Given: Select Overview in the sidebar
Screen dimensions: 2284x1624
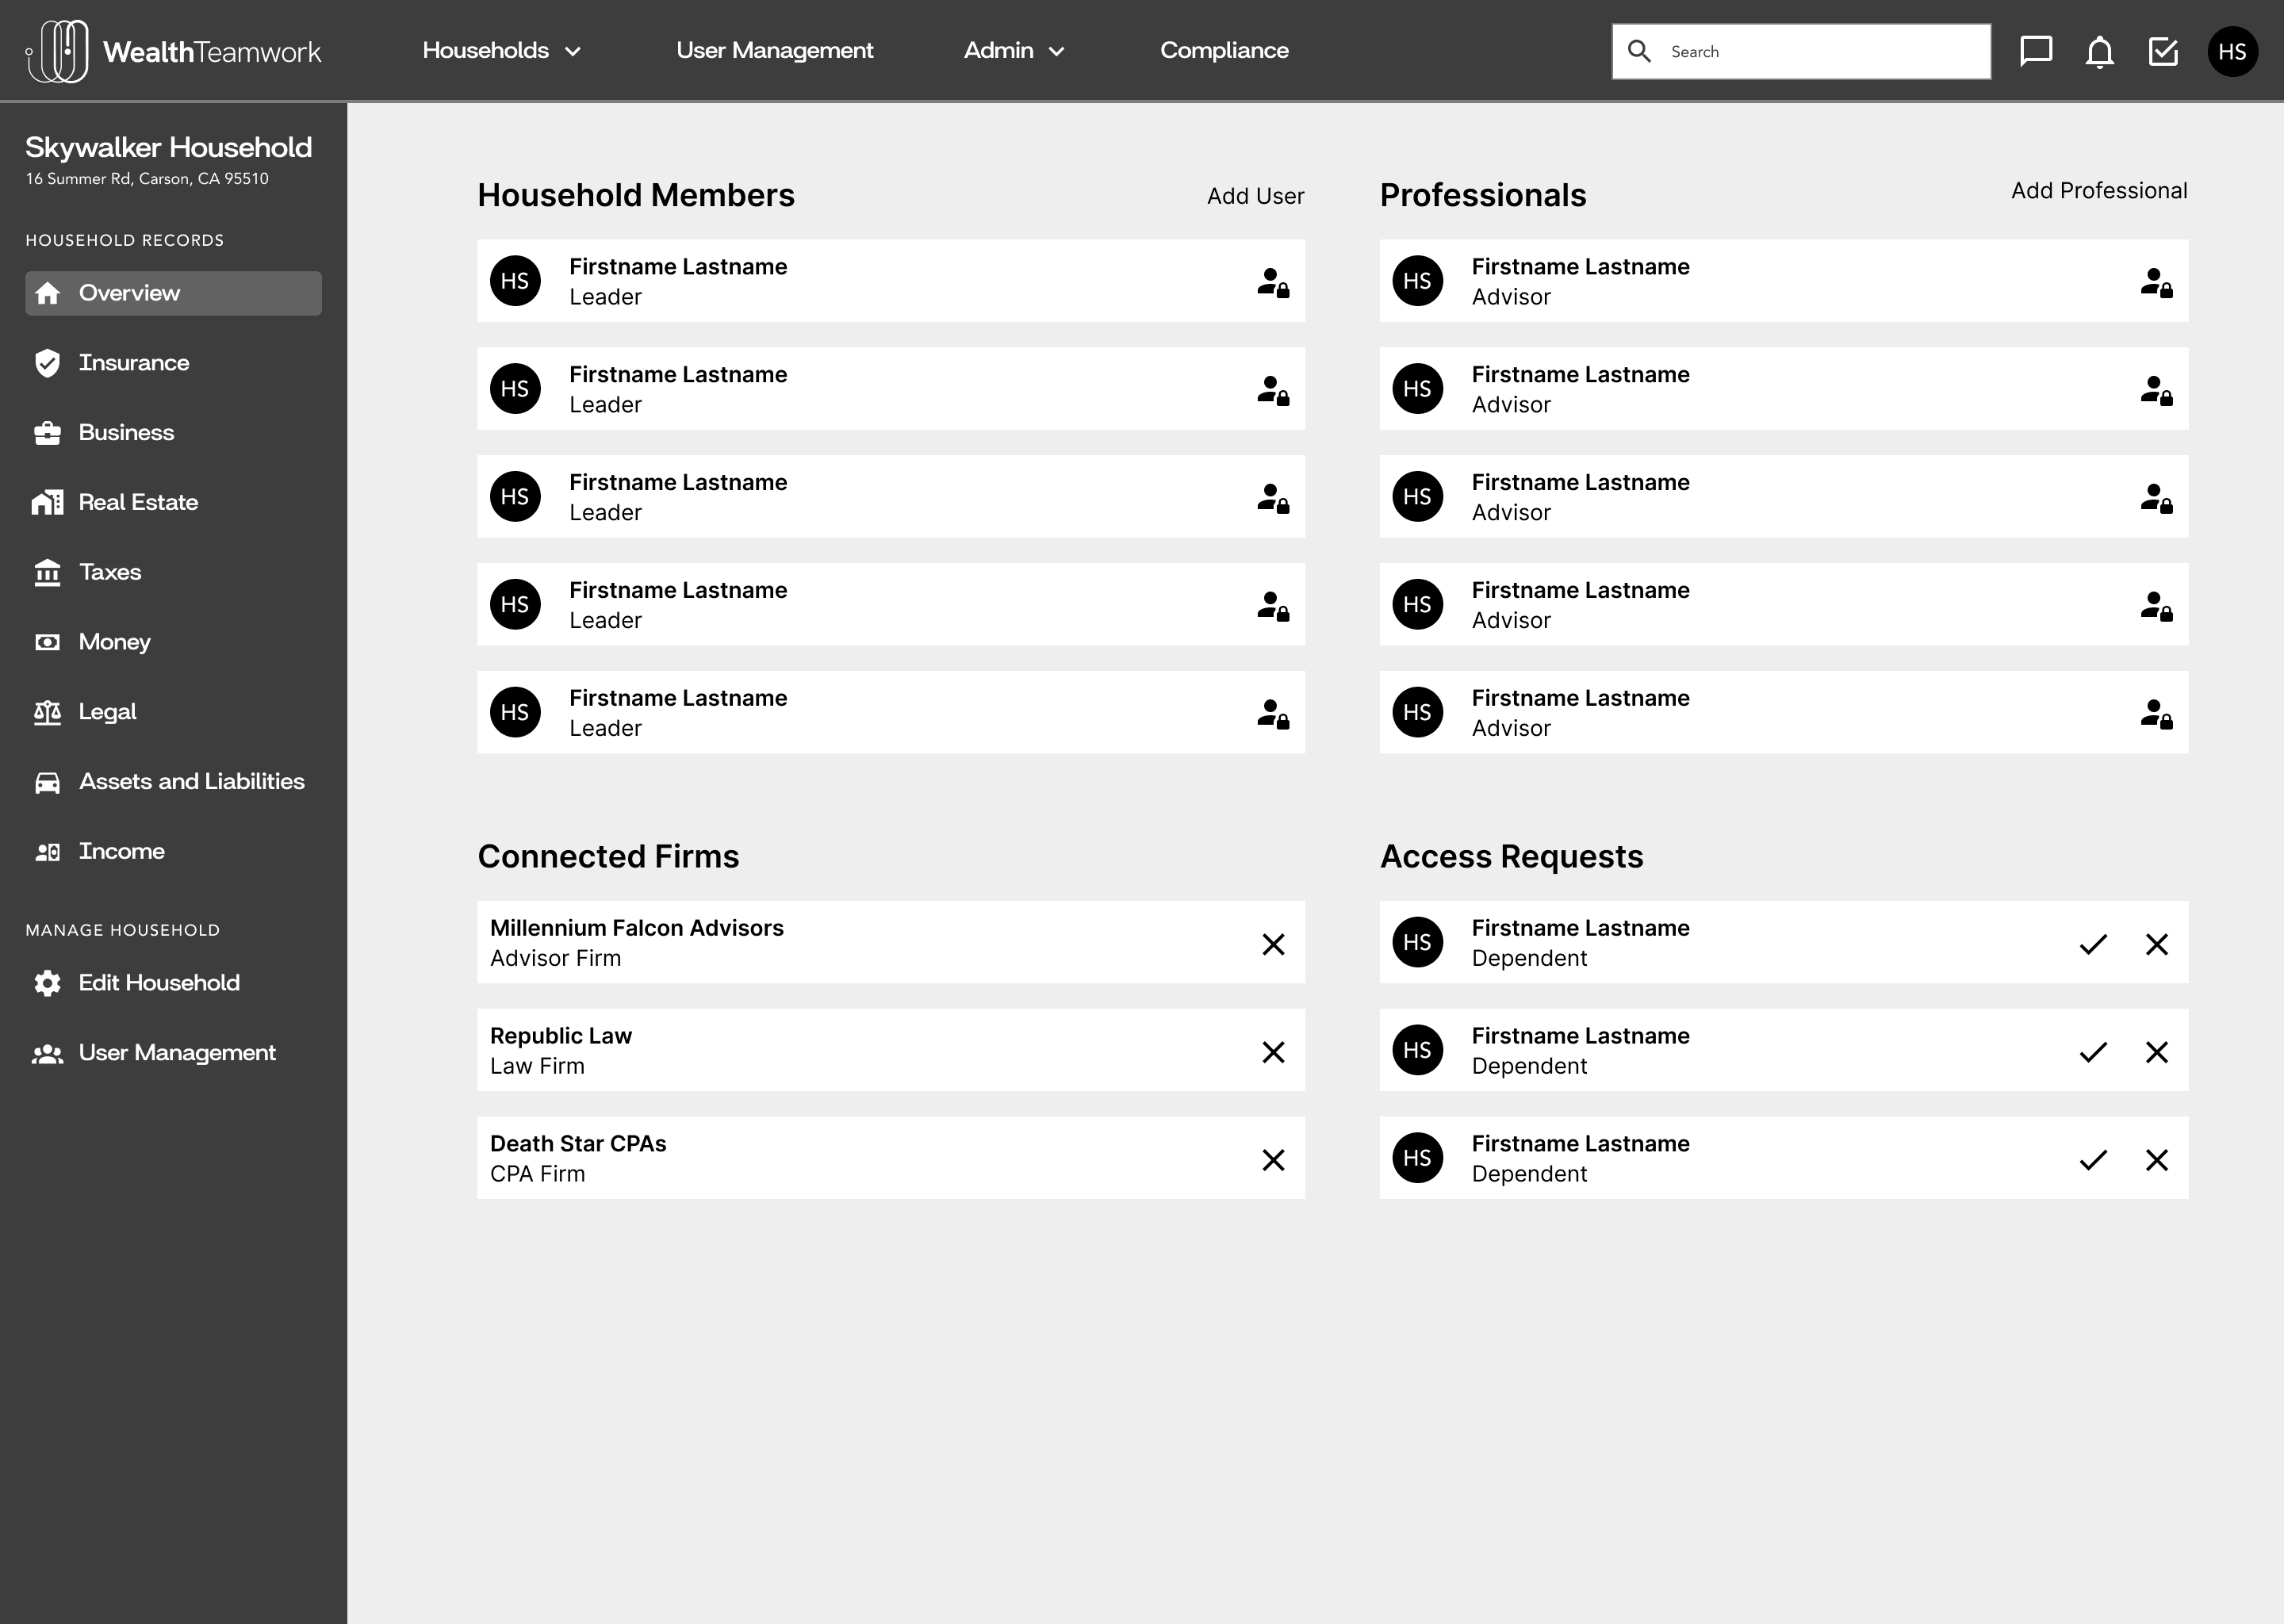Looking at the screenshot, I should [173, 293].
